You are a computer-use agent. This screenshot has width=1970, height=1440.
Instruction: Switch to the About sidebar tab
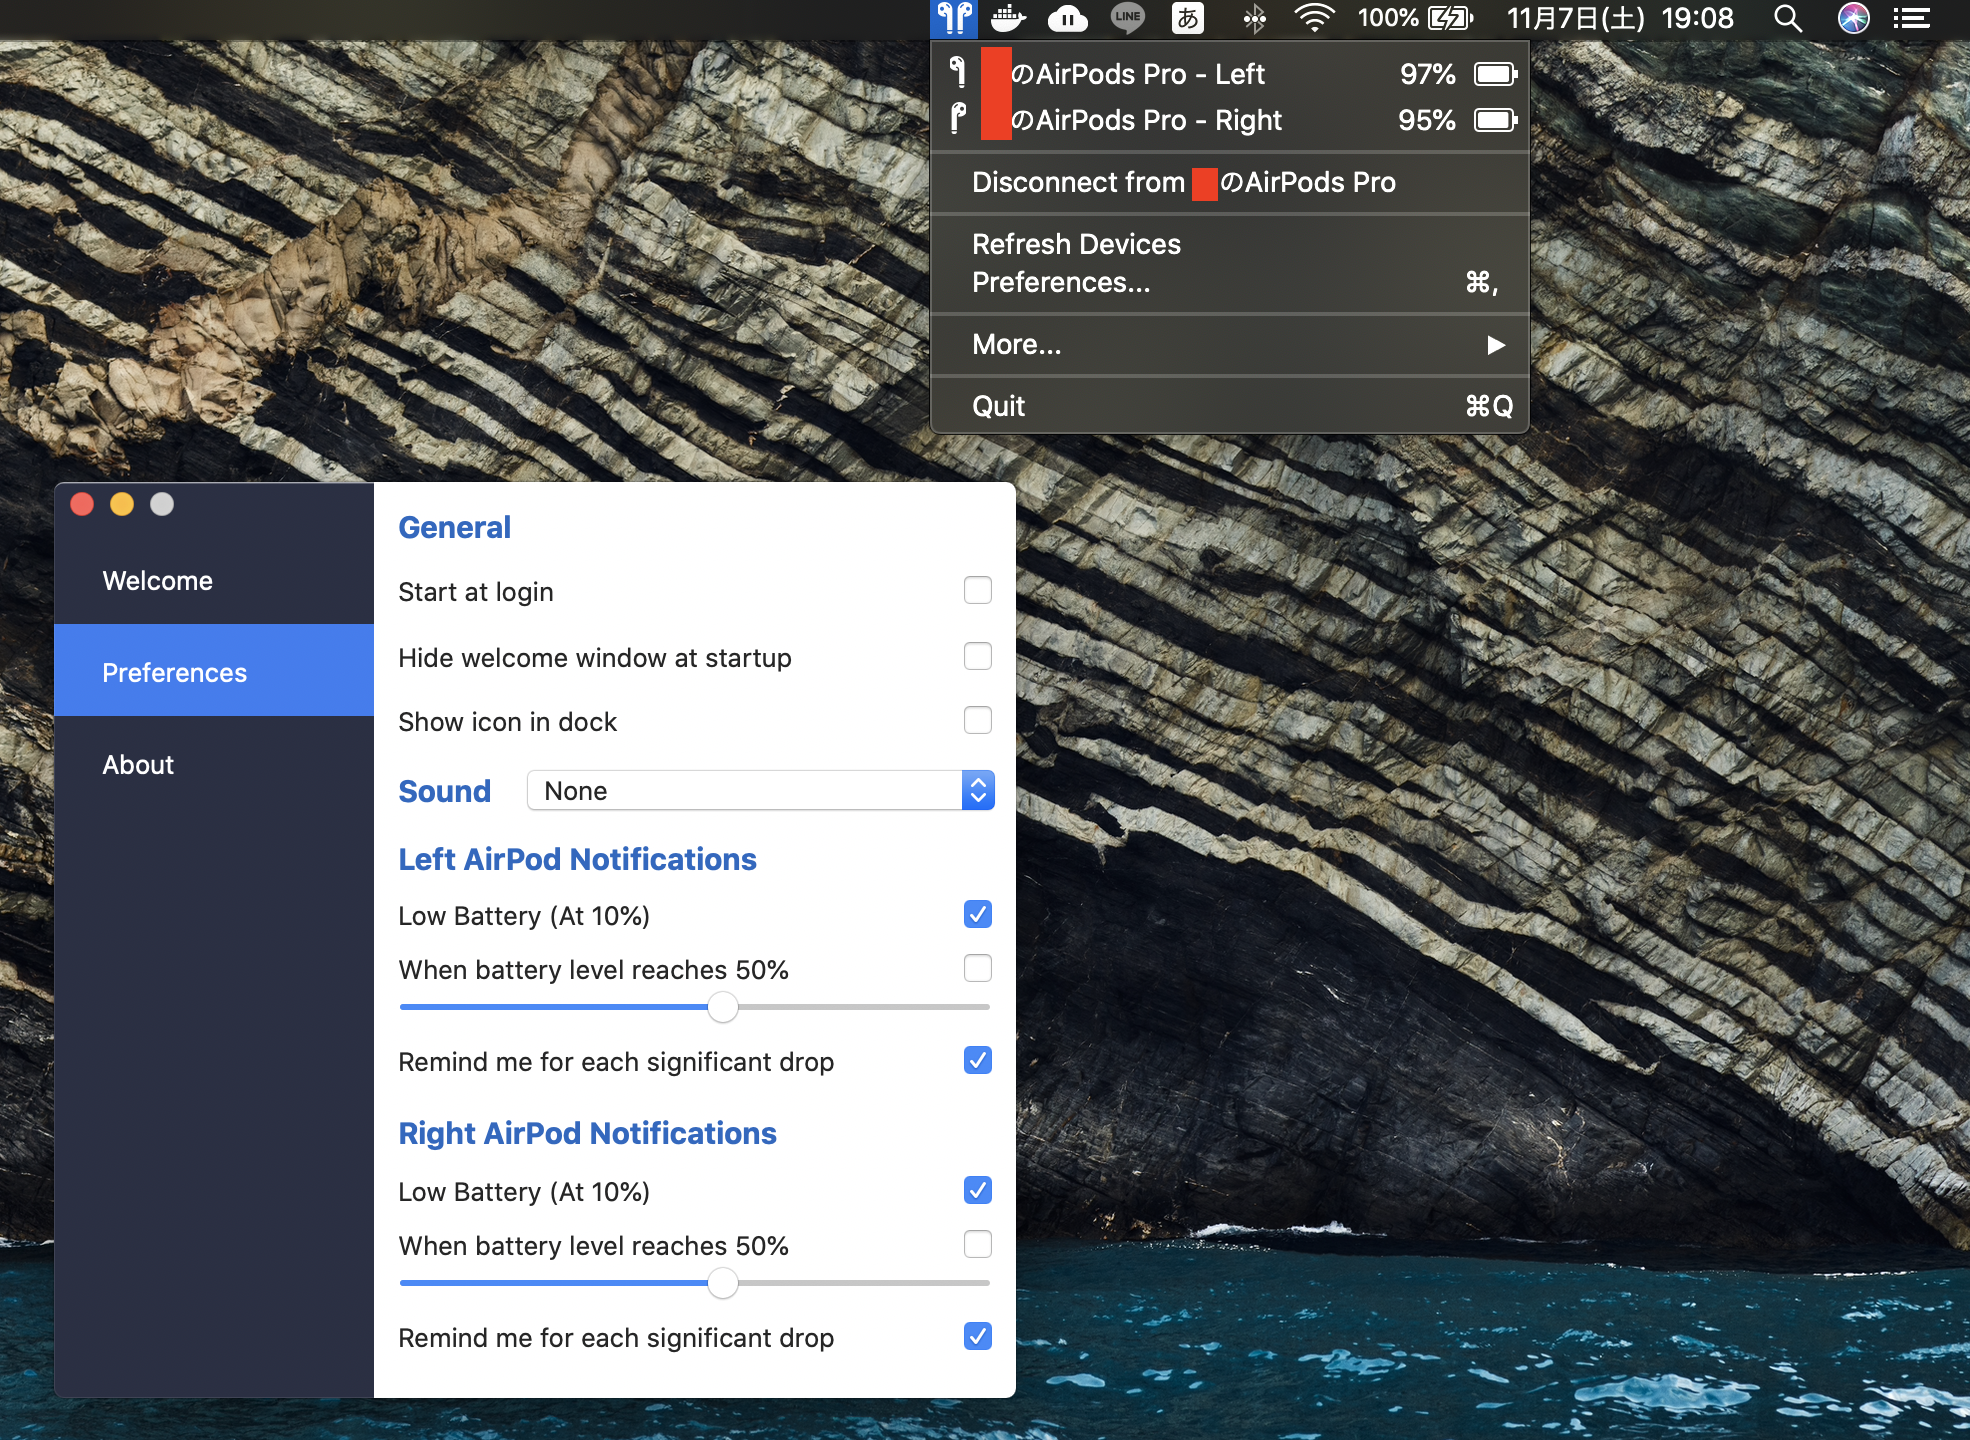(138, 765)
